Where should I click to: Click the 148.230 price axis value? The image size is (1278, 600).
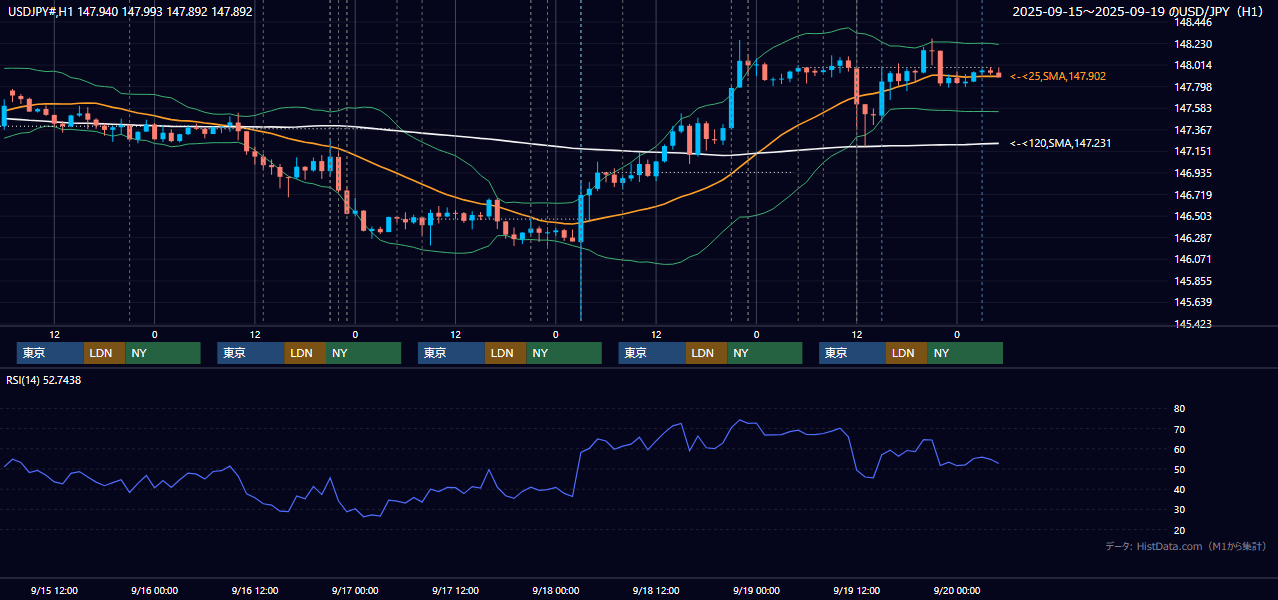point(1193,44)
